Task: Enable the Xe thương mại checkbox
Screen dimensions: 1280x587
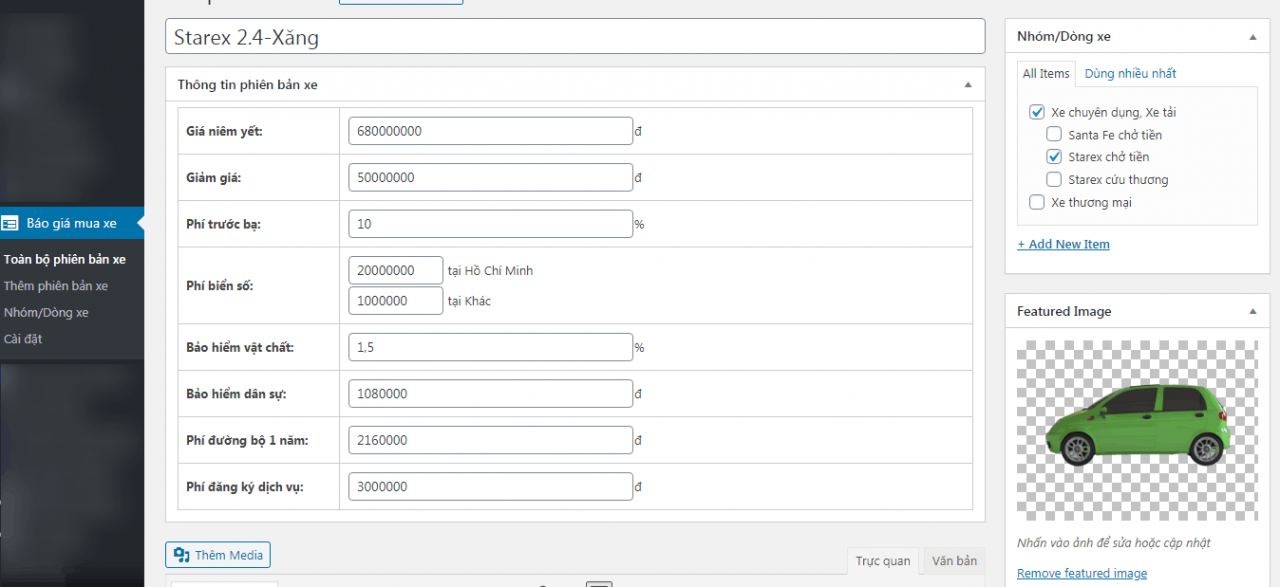Action: point(1037,202)
